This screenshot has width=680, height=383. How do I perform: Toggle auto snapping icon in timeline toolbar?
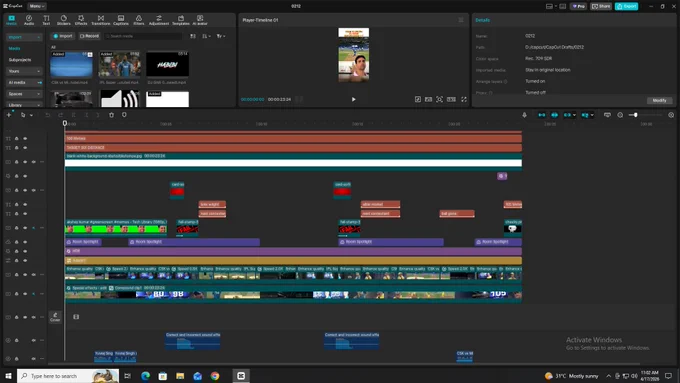tap(555, 115)
